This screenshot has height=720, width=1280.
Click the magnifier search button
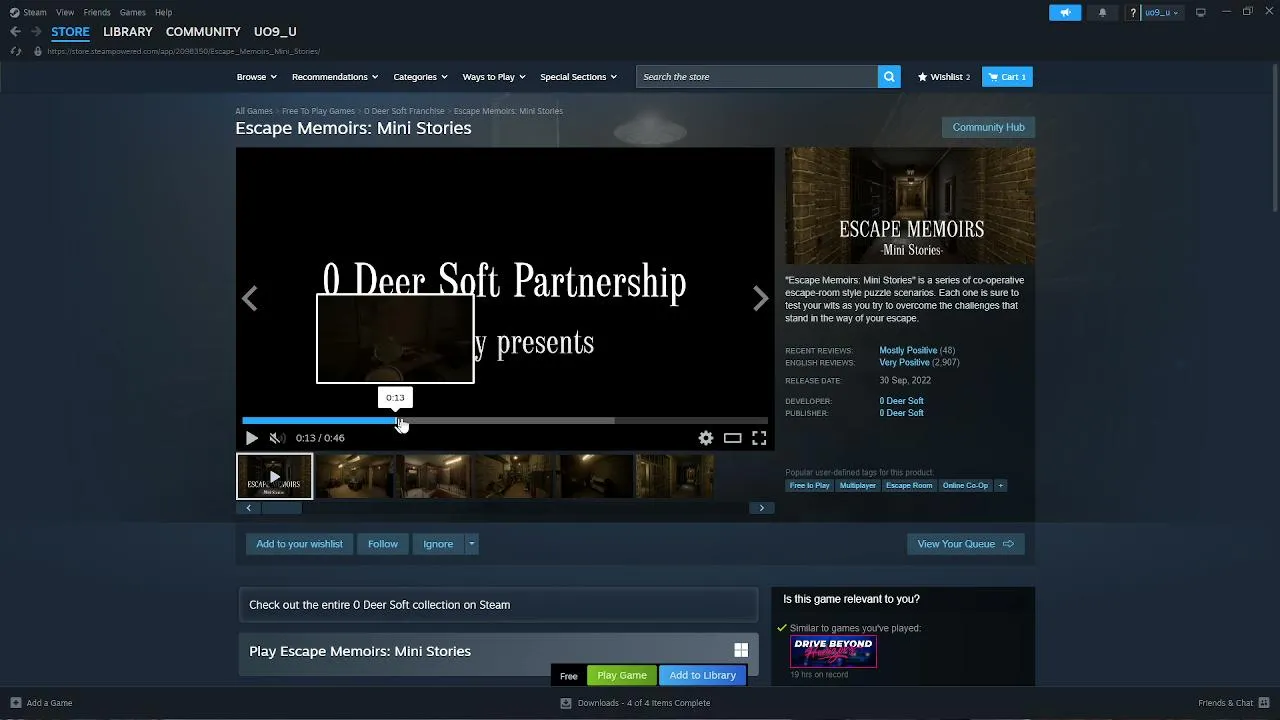[889, 77]
